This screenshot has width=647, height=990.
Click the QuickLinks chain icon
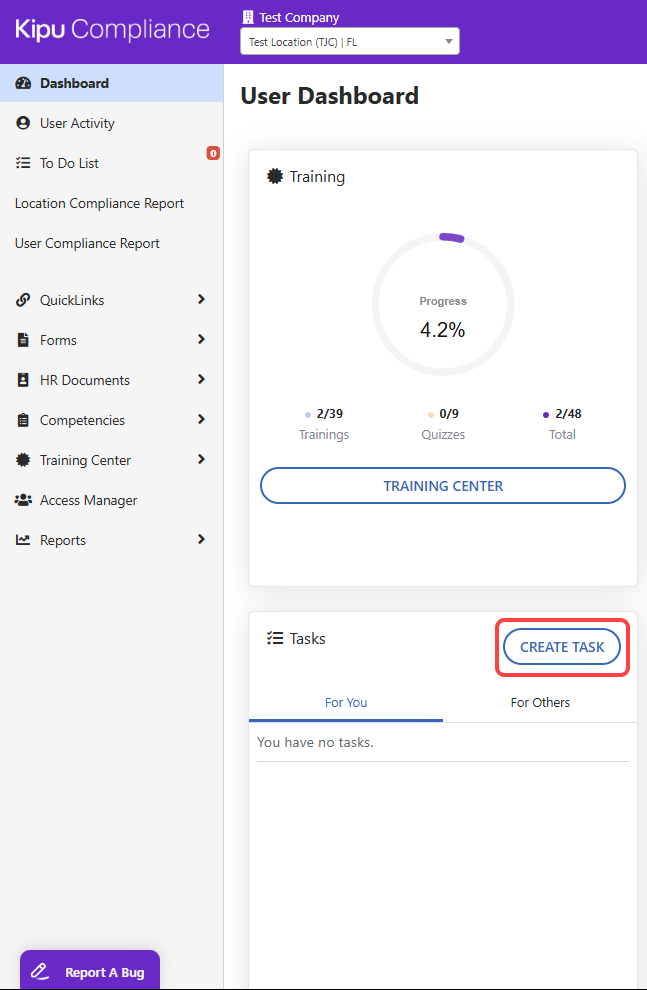click(23, 300)
